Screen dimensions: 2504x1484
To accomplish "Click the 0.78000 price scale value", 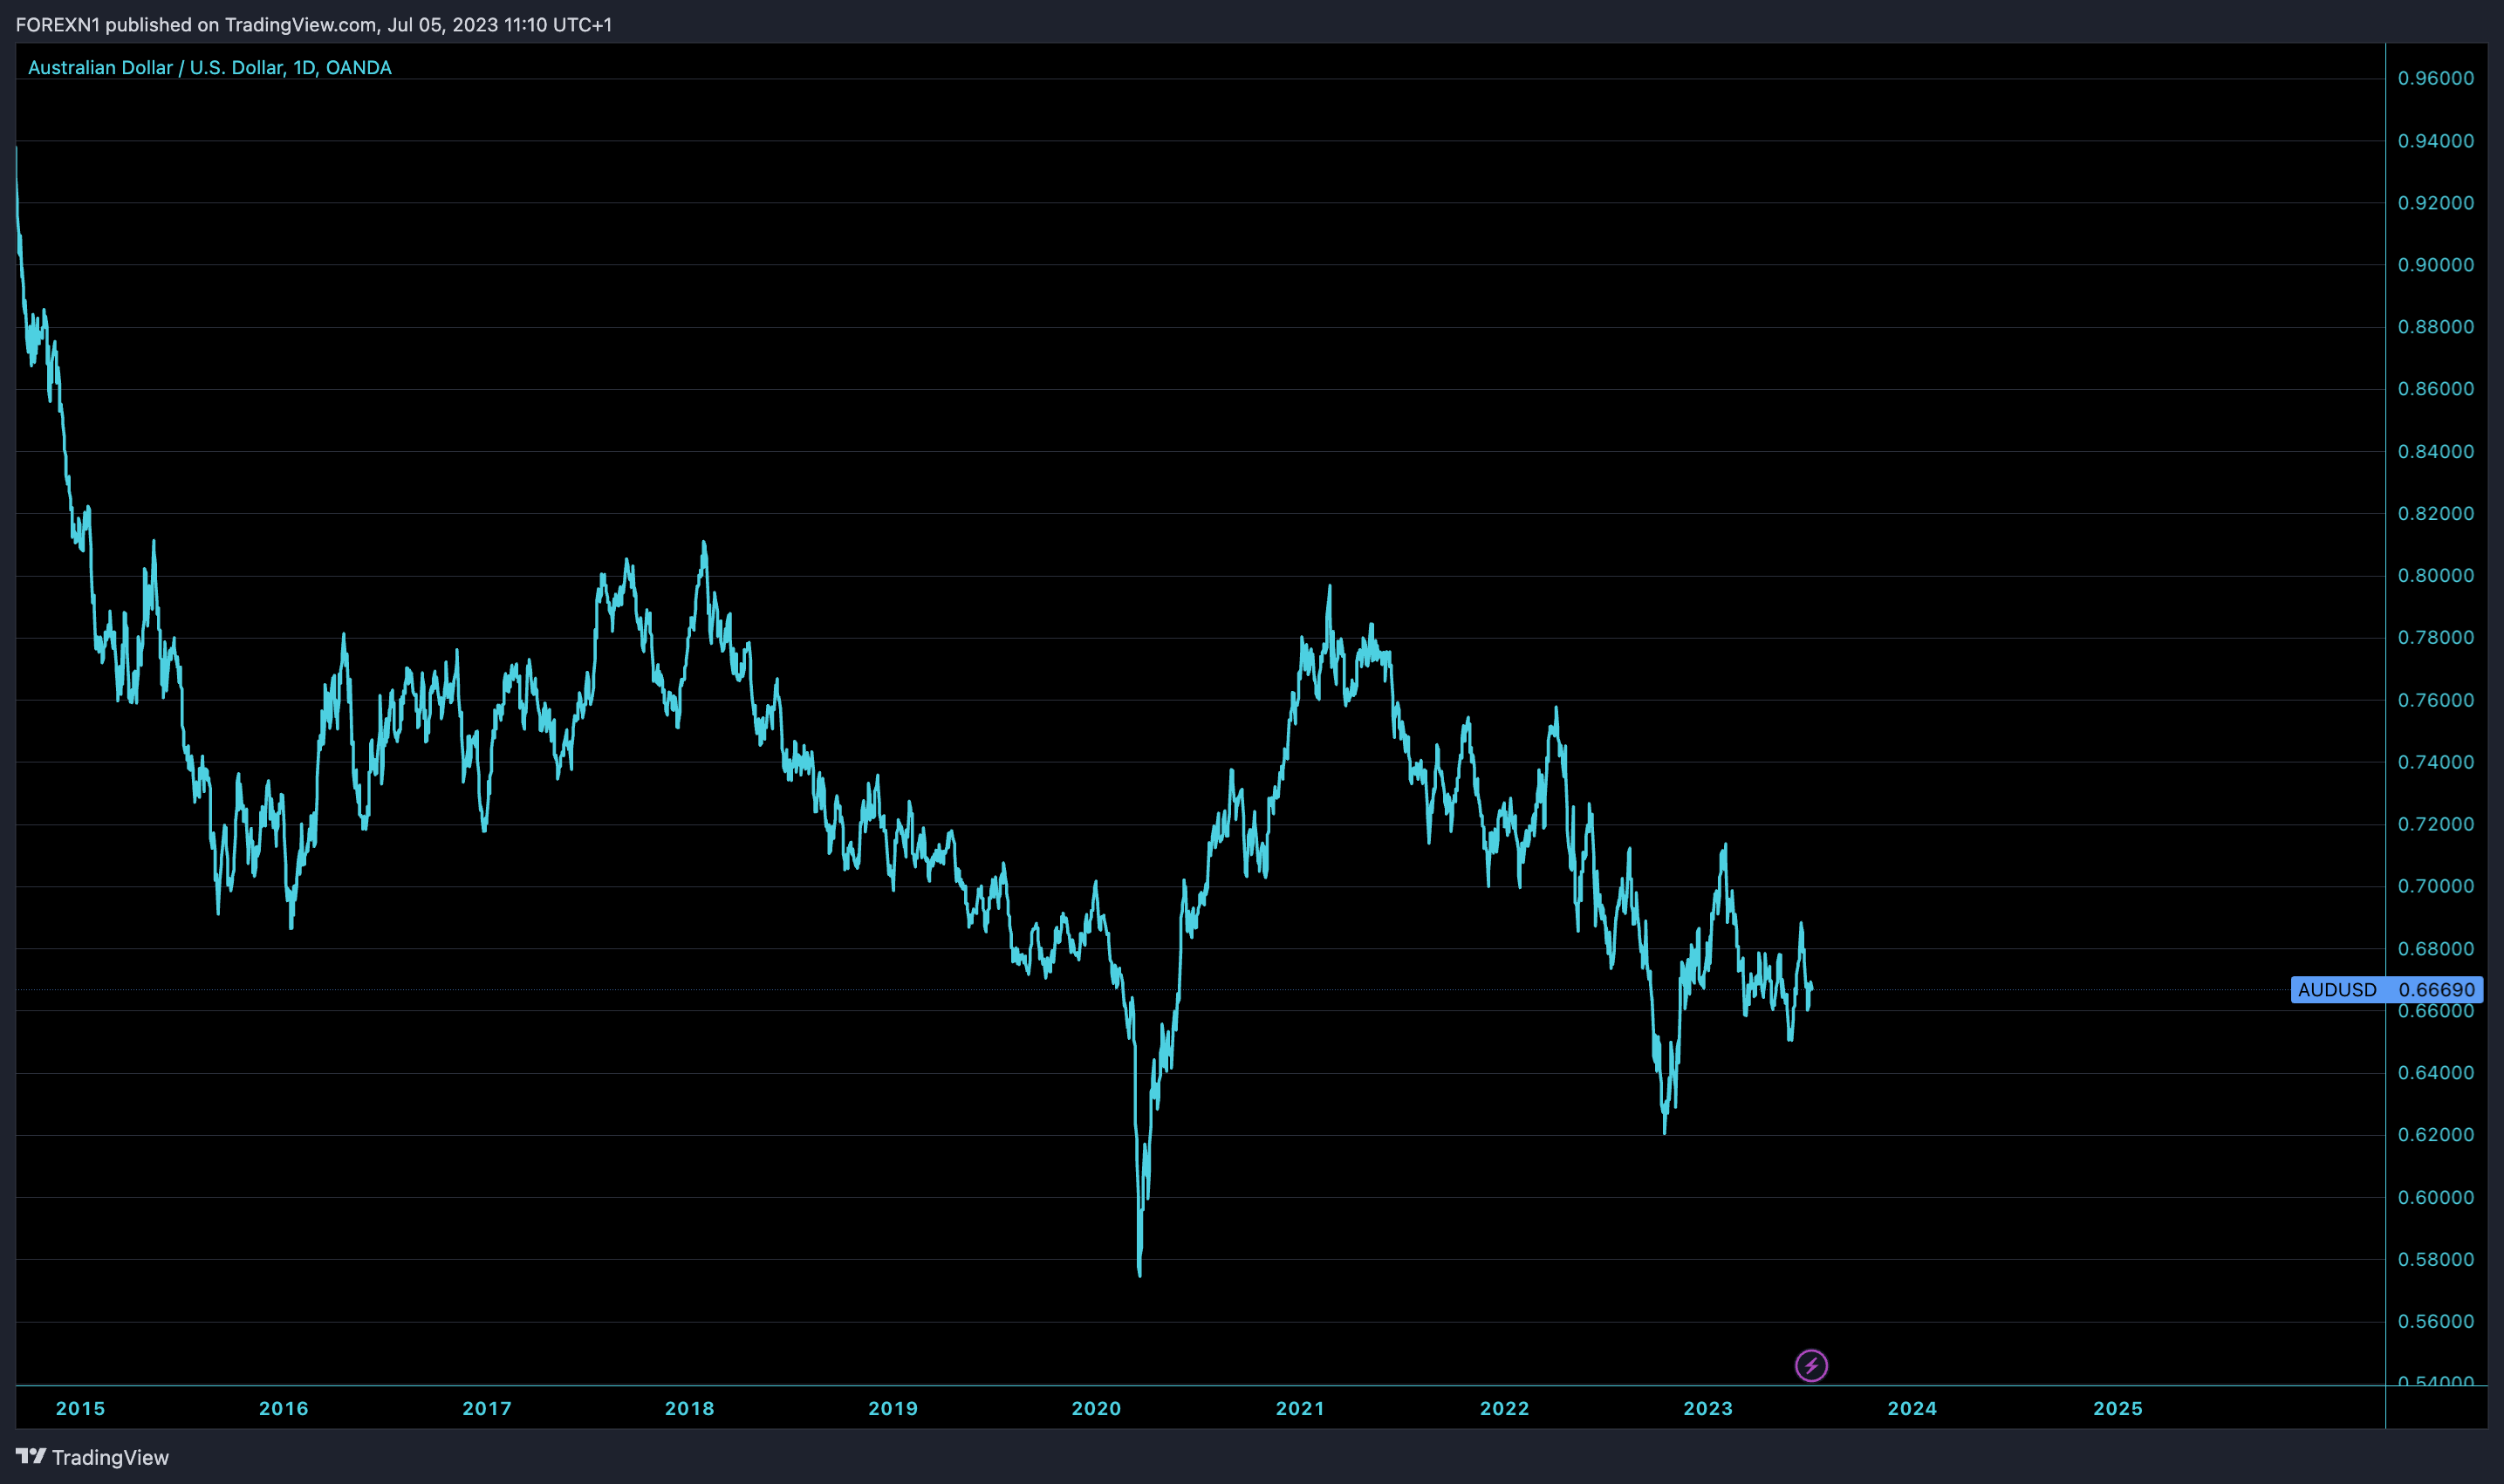I will coord(2436,637).
